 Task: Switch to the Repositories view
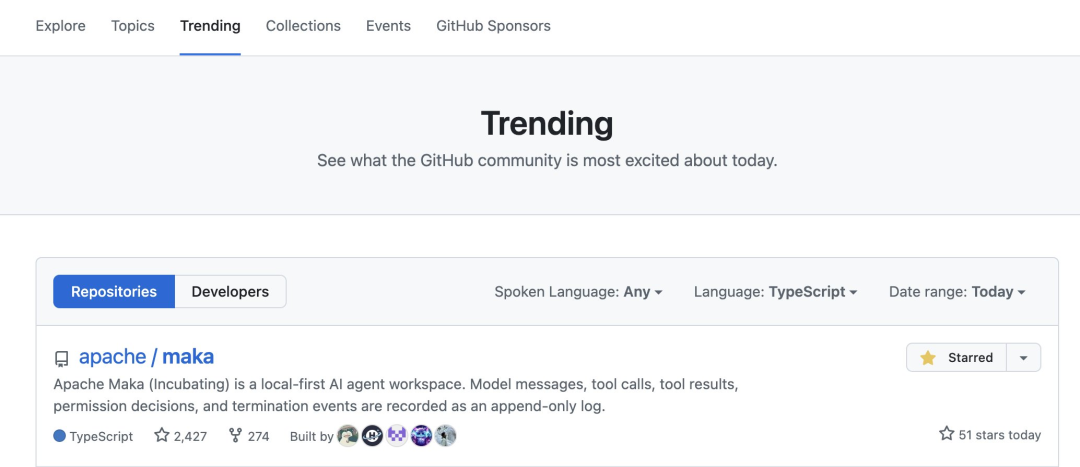pyautogui.click(x=114, y=291)
